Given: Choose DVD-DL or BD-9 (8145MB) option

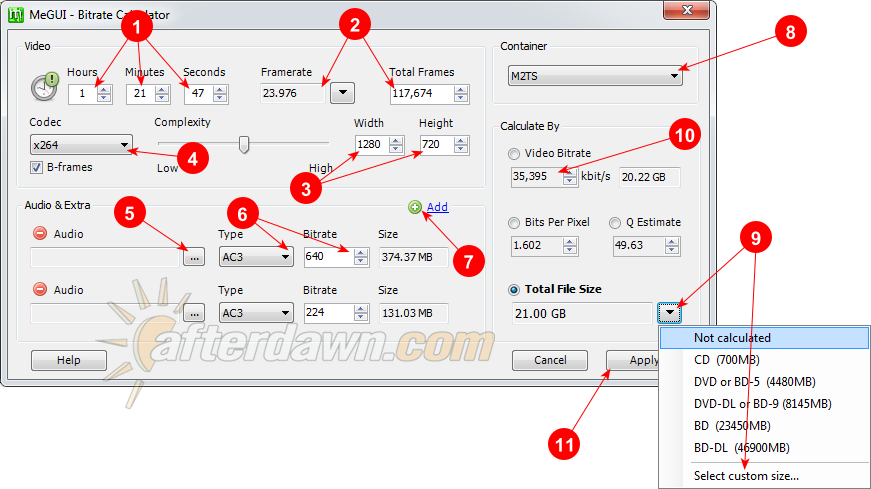Looking at the screenshot, I should [764, 403].
